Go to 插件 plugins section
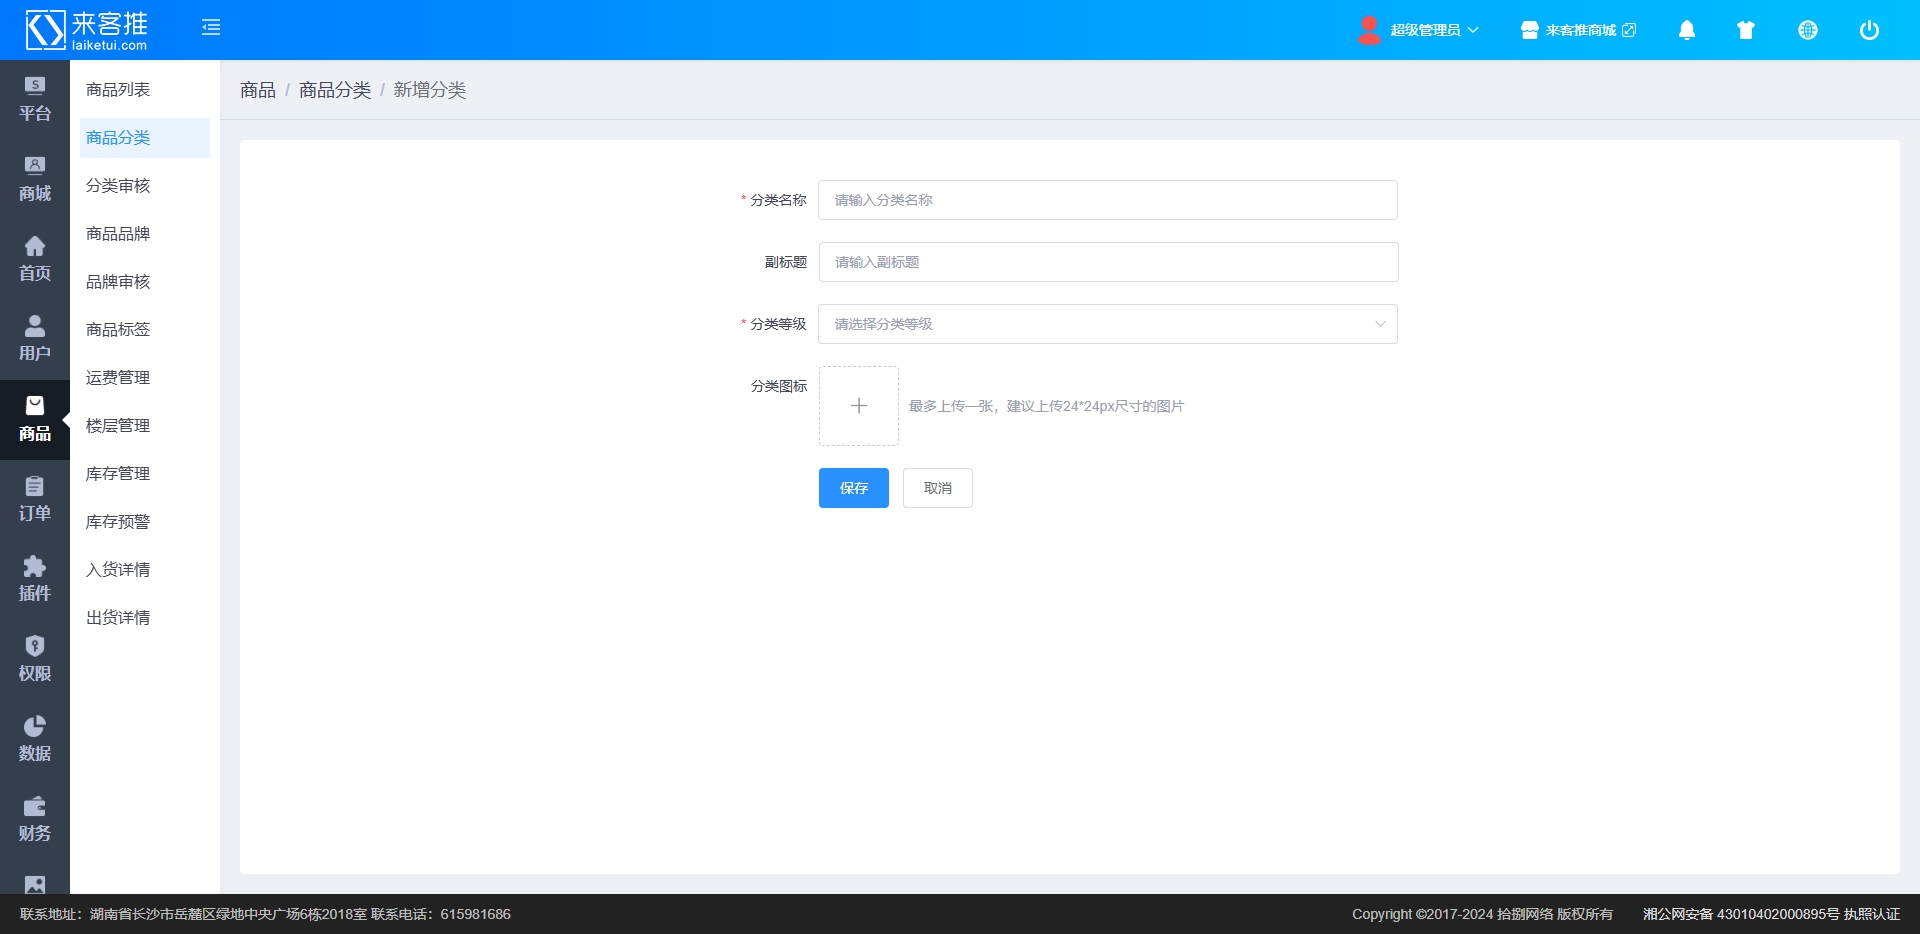The height and width of the screenshot is (934, 1920). point(35,579)
